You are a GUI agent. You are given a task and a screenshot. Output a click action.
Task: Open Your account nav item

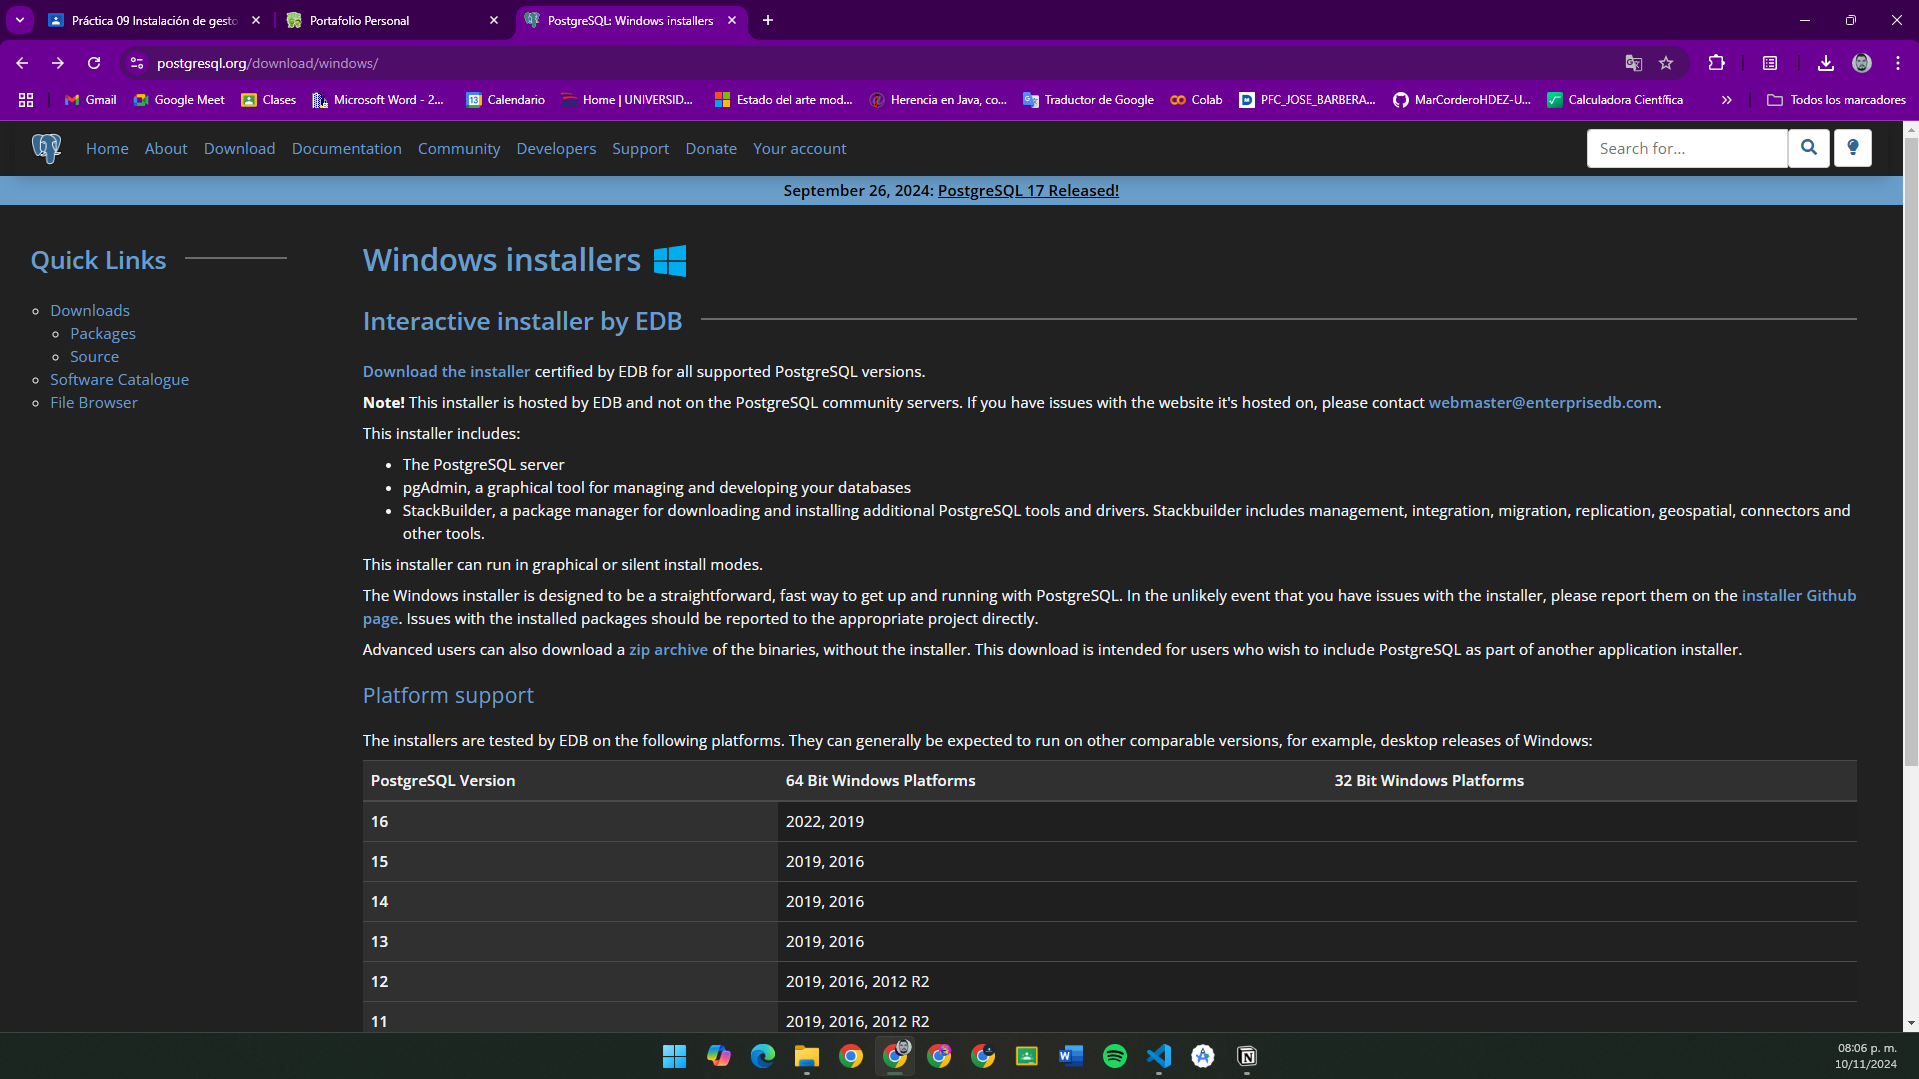[x=799, y=148]
